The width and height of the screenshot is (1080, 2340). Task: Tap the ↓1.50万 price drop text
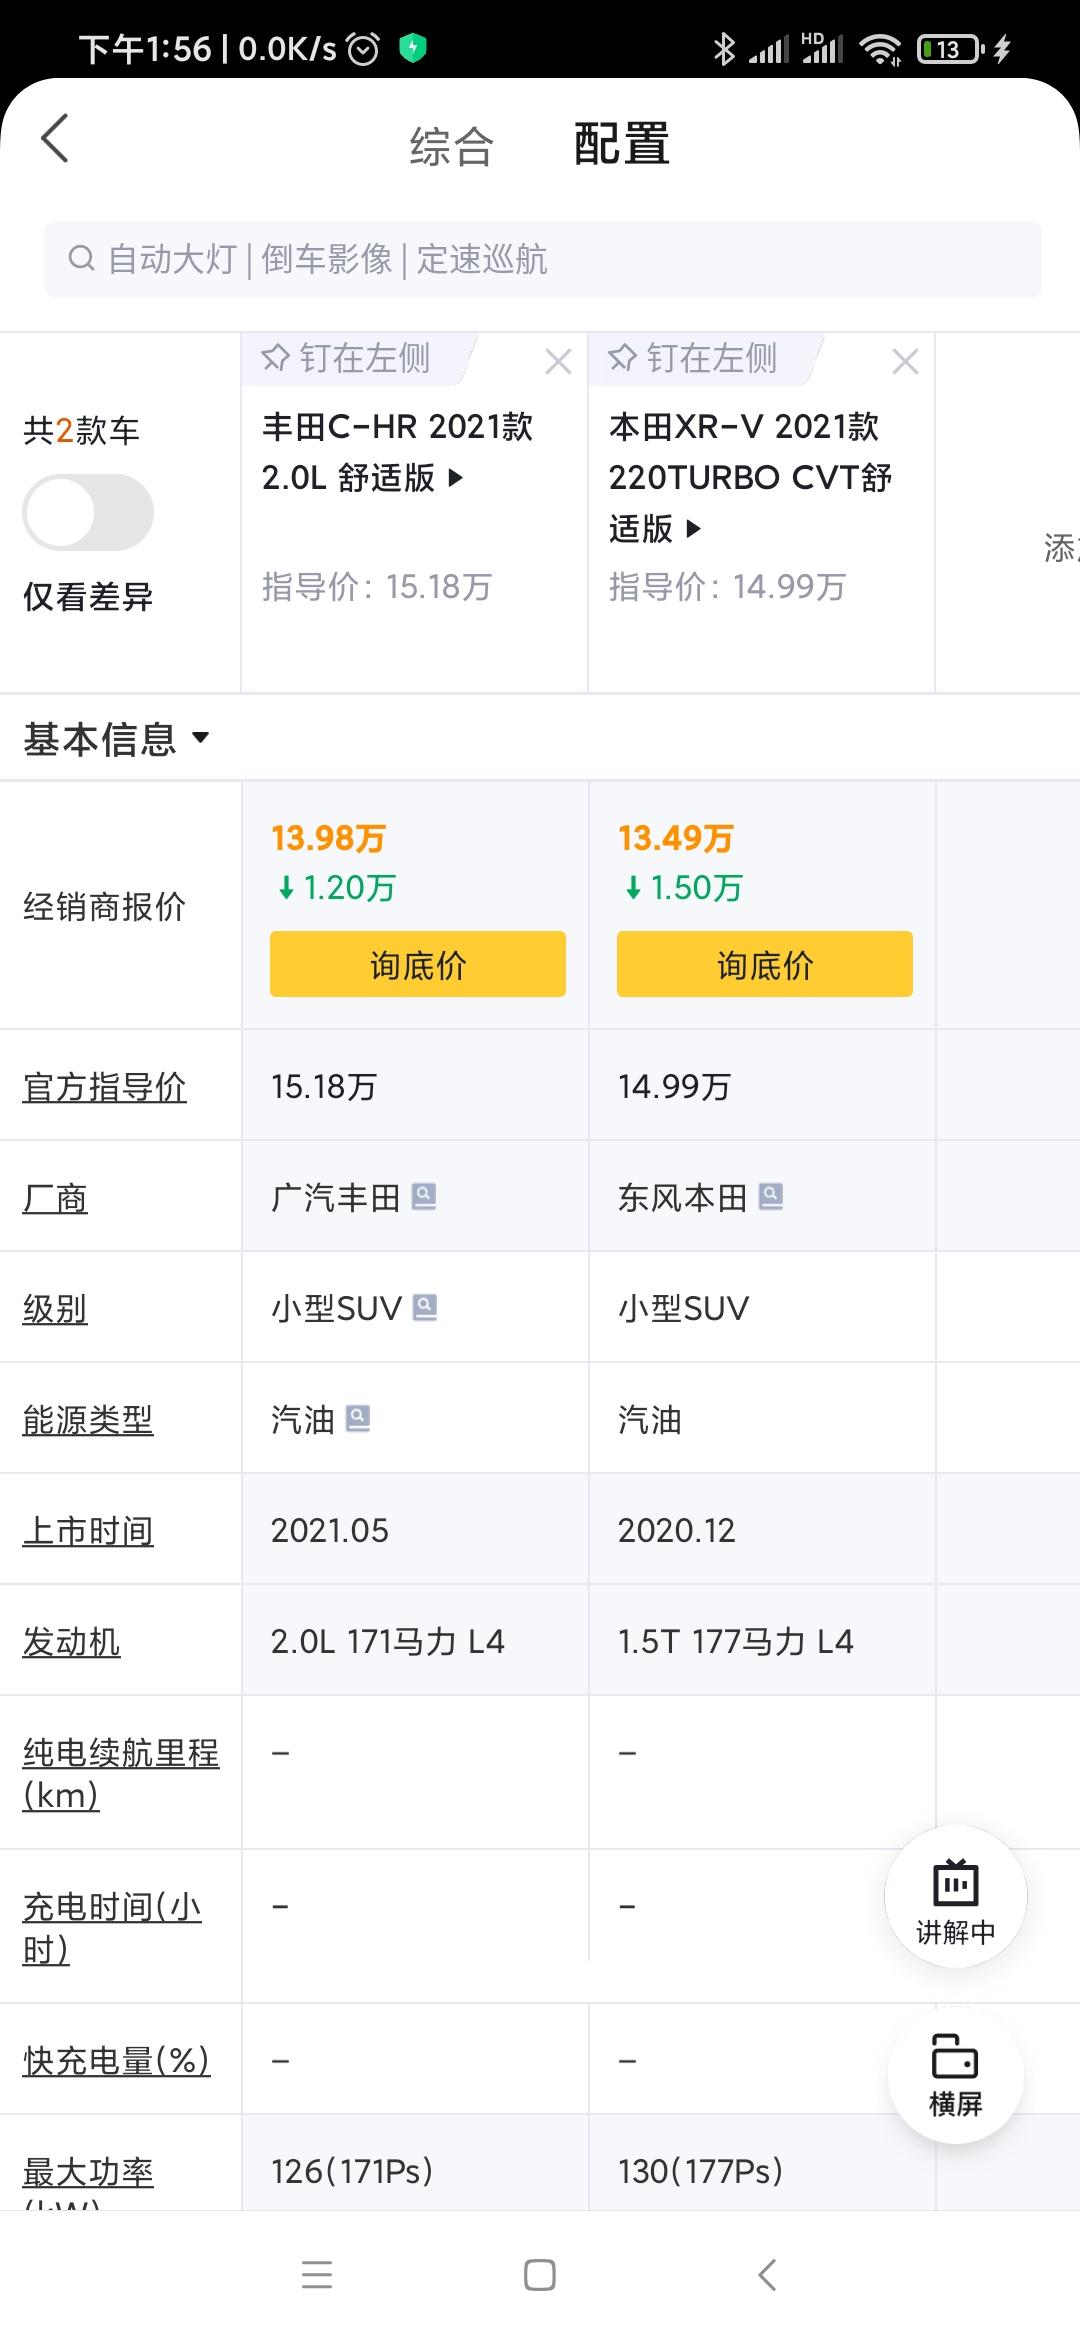click(684, 887)
